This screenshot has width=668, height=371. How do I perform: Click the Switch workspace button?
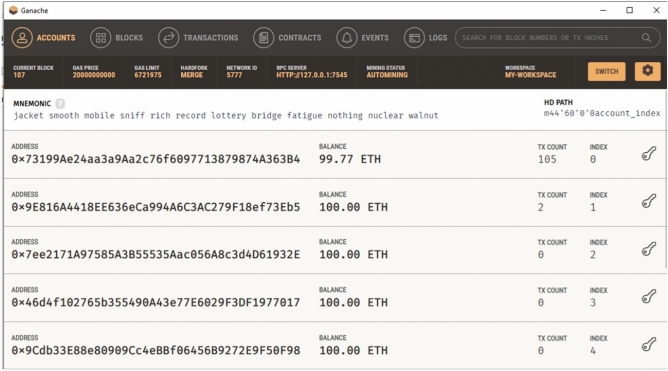coord(607,71)
